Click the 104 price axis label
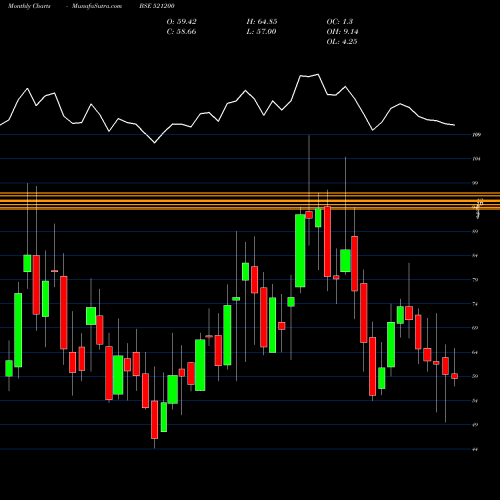 tap(477, 159)
